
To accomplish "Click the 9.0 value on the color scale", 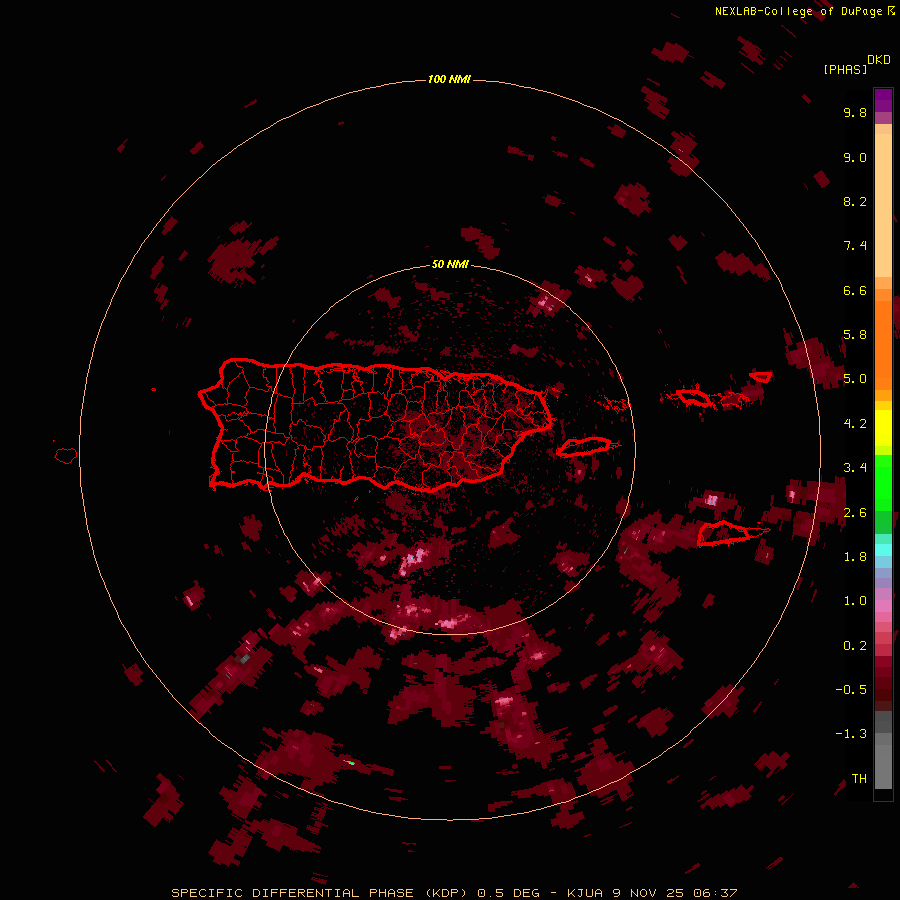I will [855, 157].
